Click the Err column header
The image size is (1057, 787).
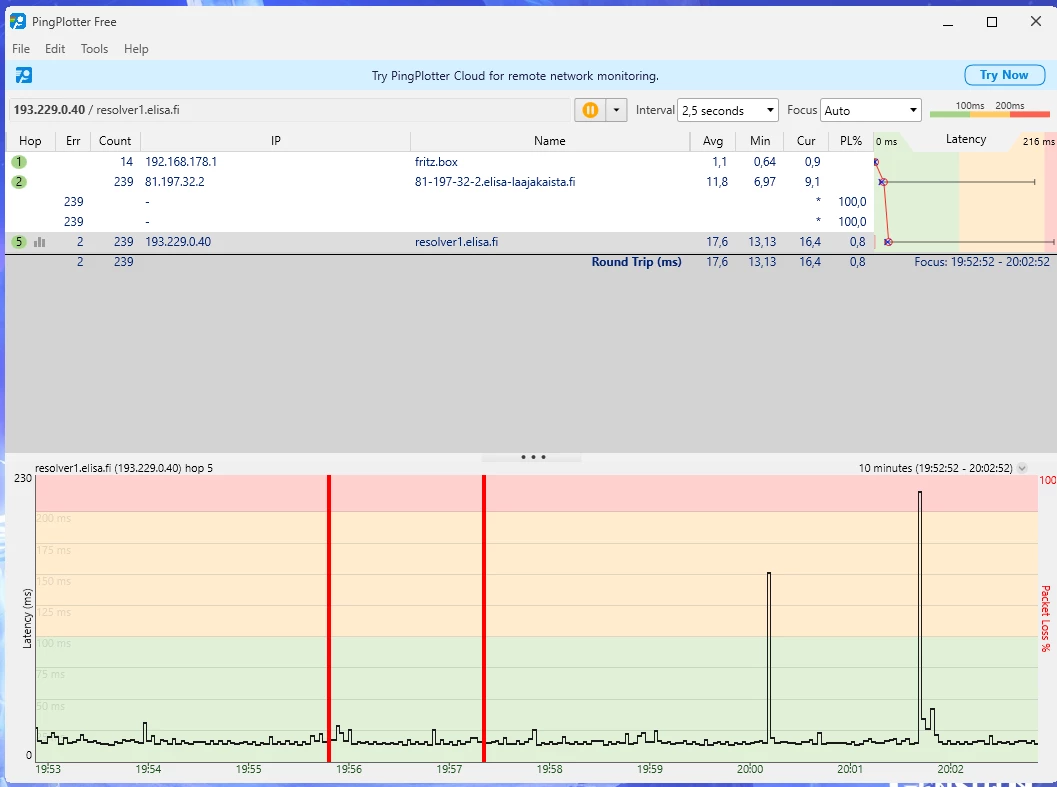[73, 141]
